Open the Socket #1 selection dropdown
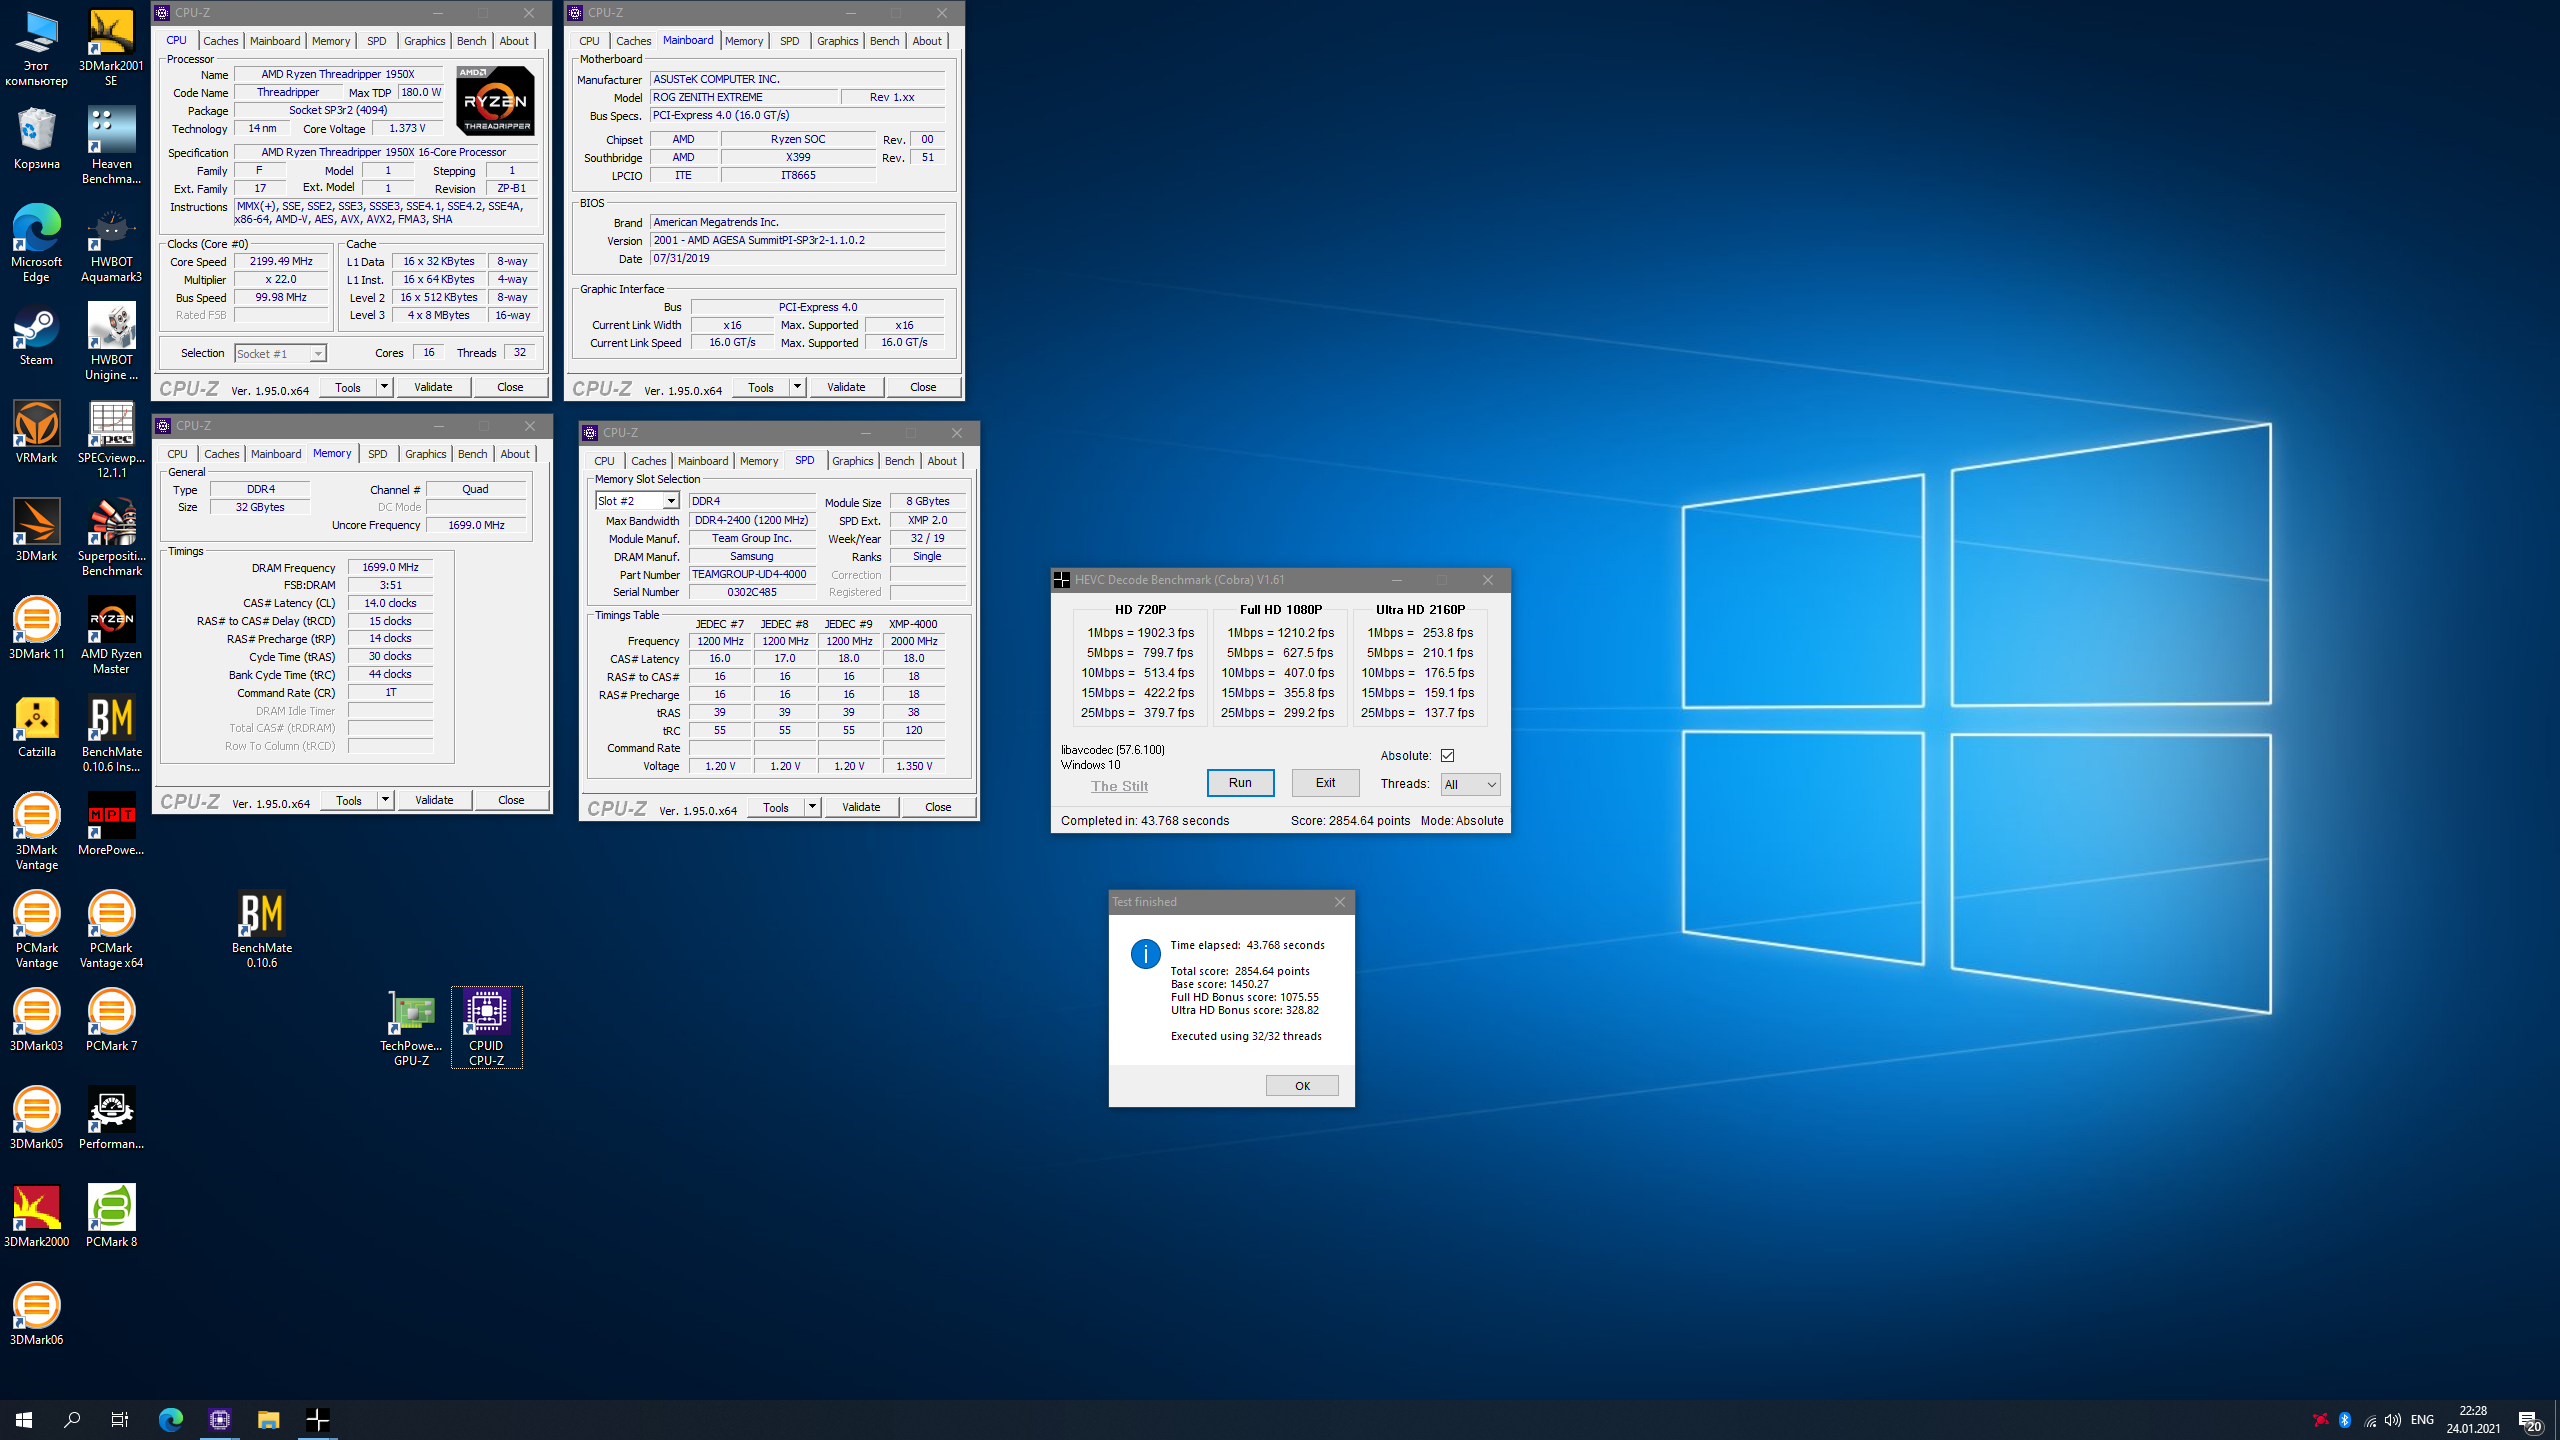 point(280,353)
